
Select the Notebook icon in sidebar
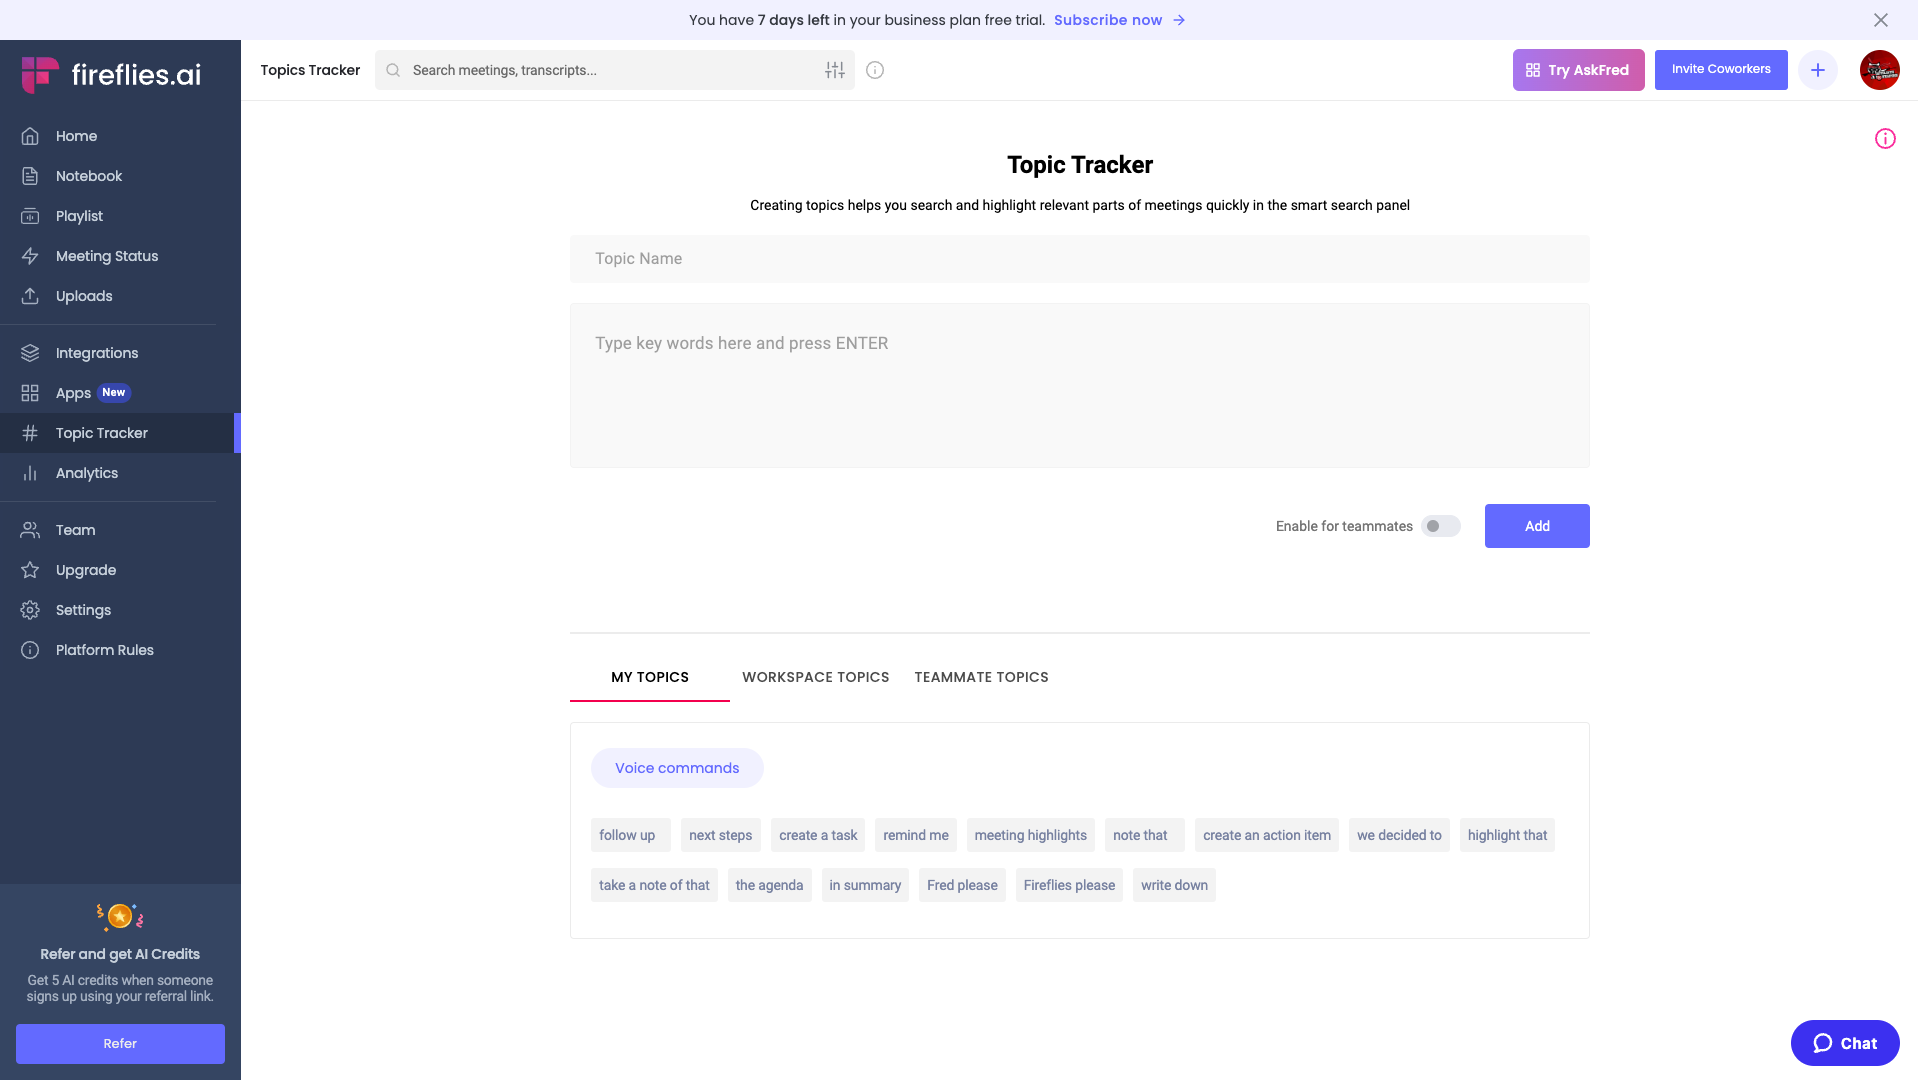pos(30,176)
